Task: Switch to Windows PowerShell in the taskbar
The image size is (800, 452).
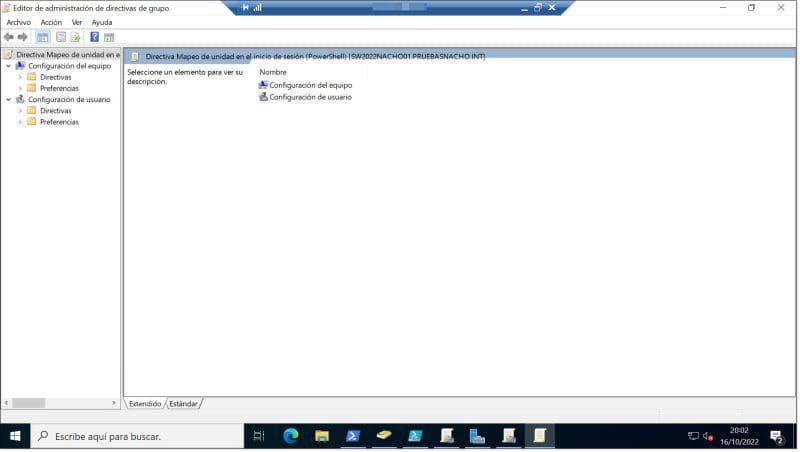Action: point(353,436)
